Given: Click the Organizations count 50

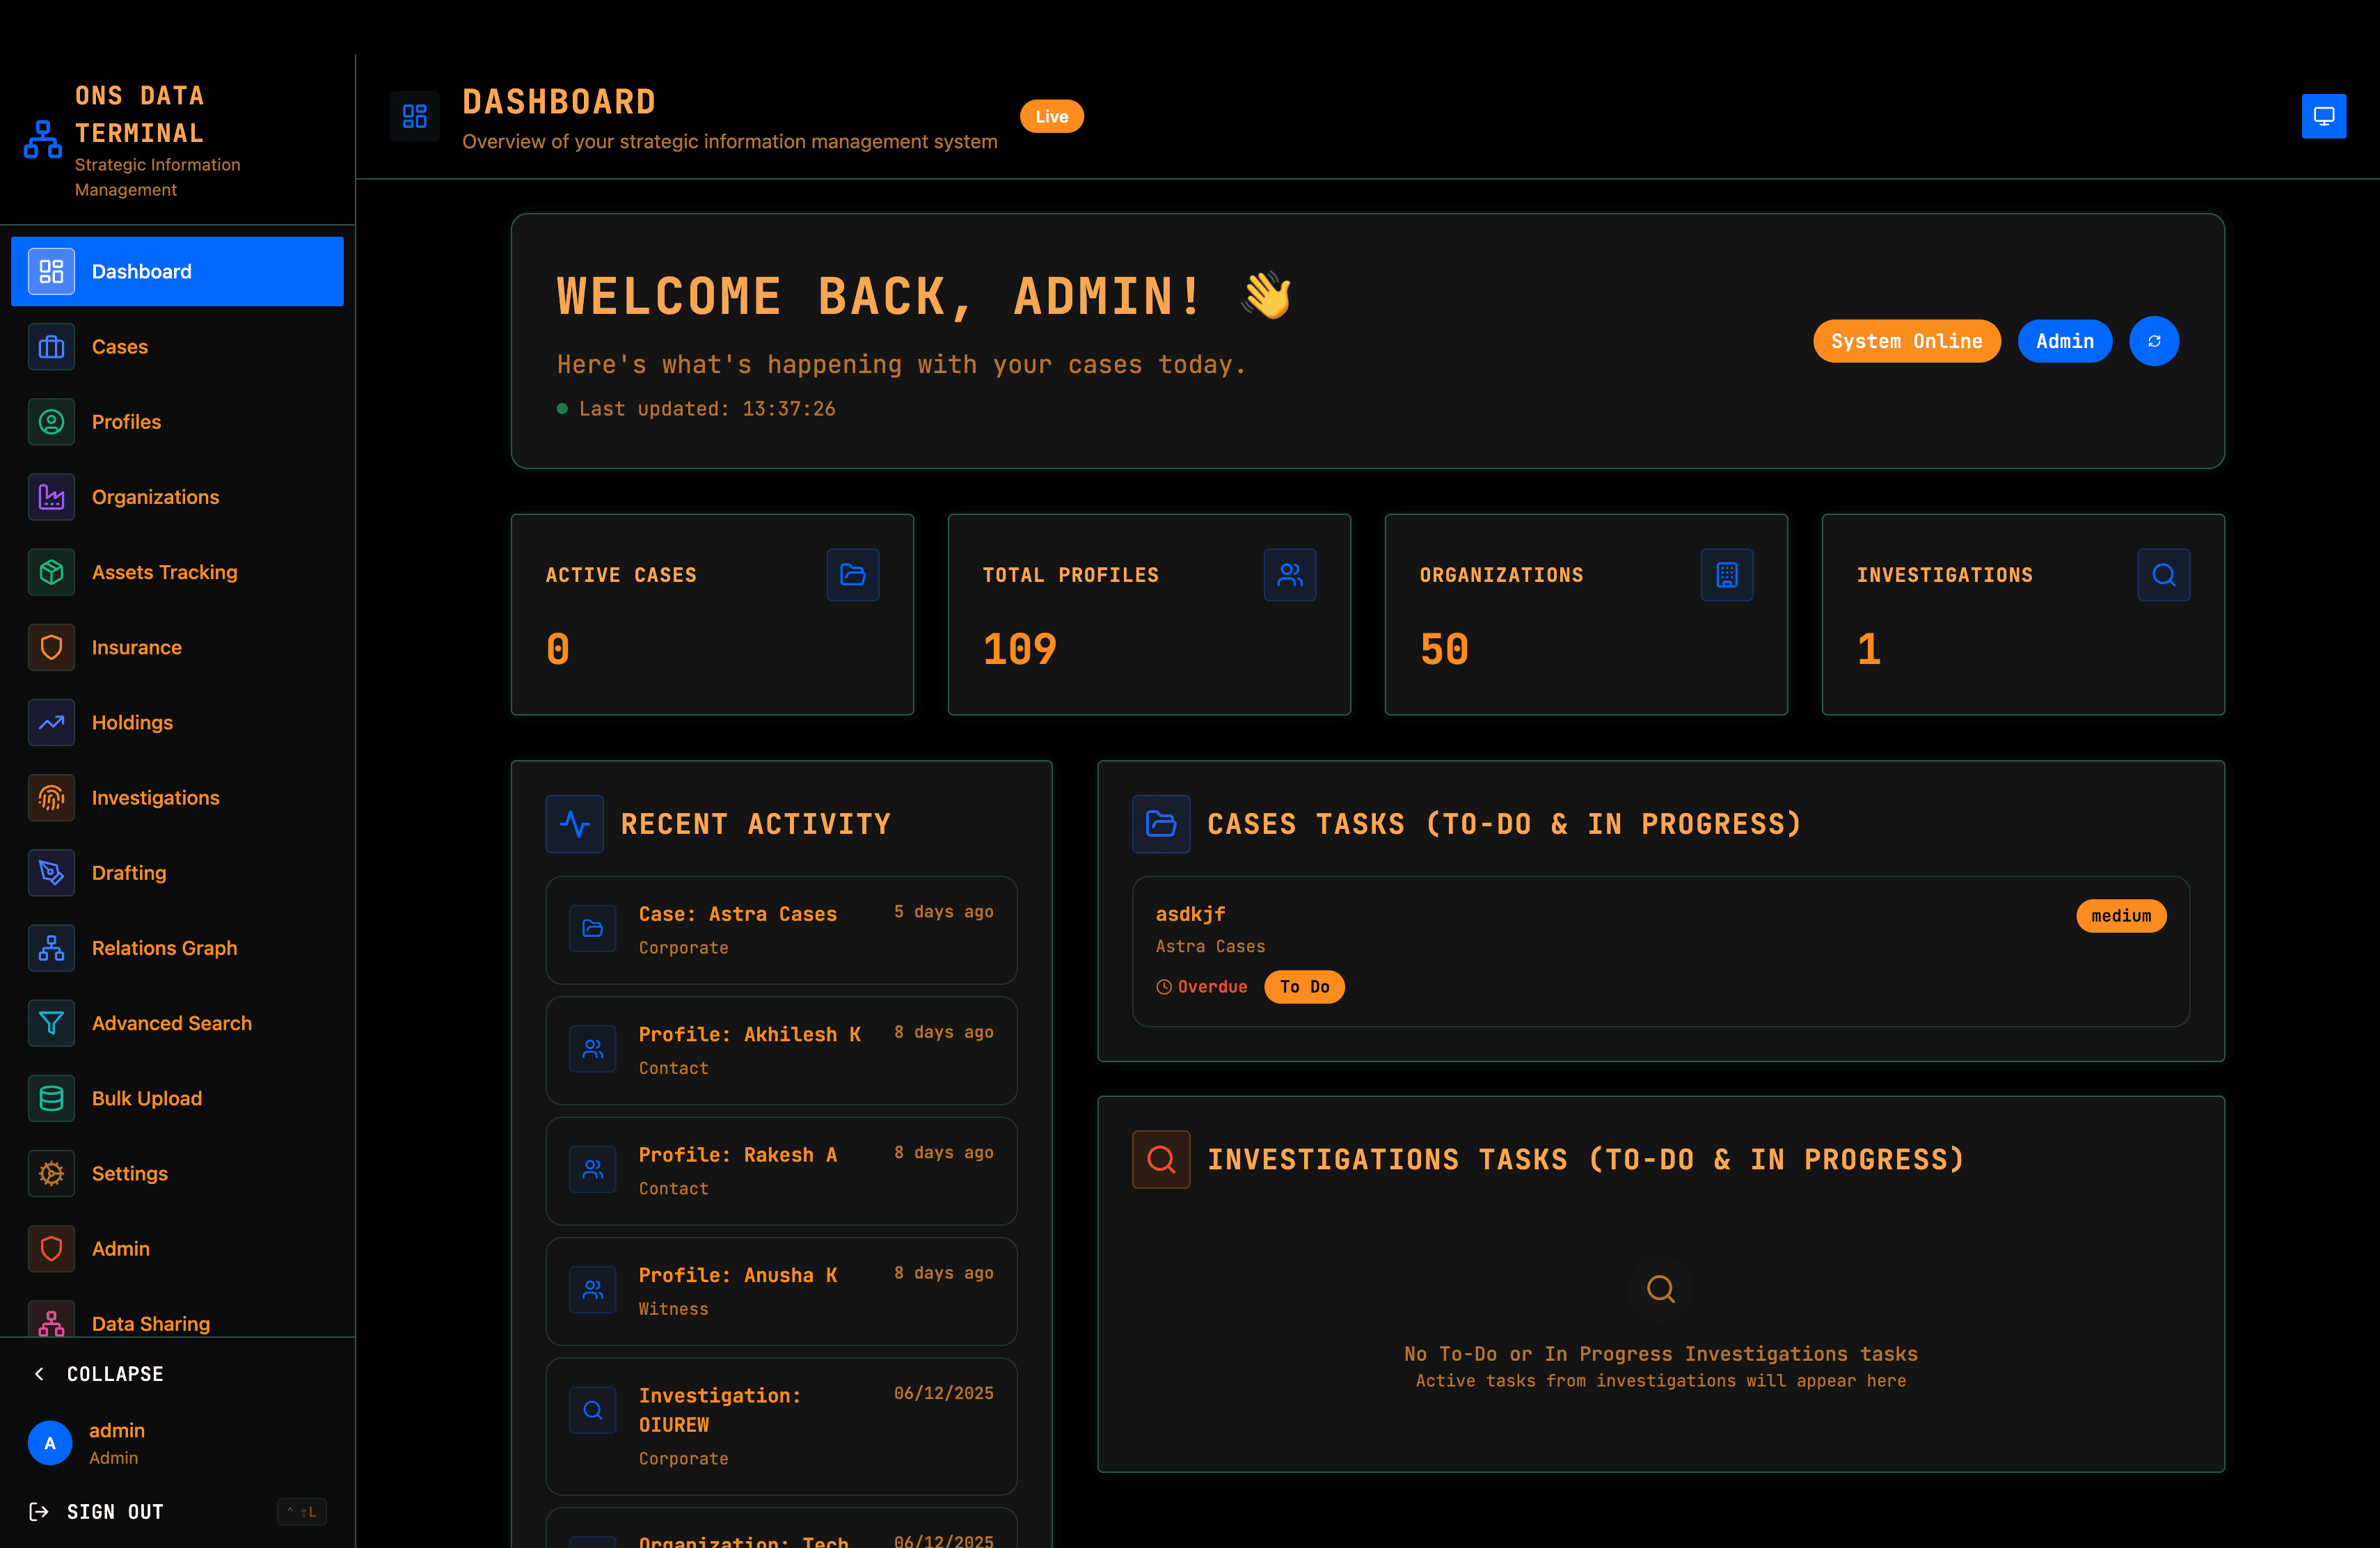Looking at the screenshot, I should coord(1444,649).
